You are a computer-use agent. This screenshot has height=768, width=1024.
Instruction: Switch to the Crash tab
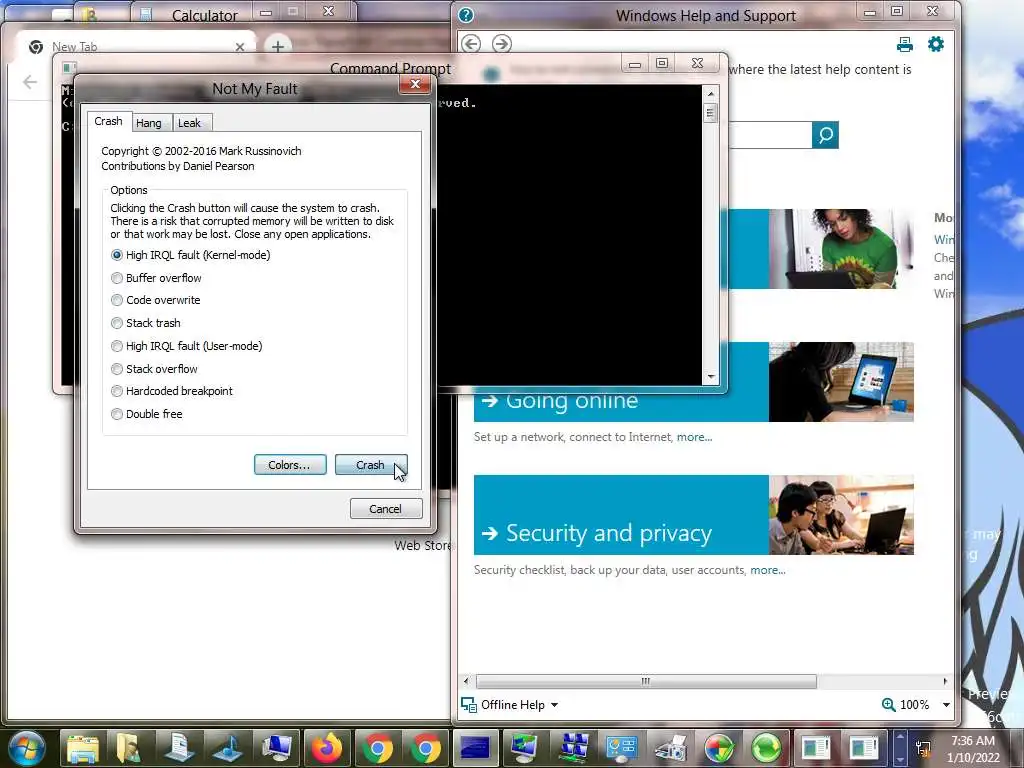tap(108, 121)
